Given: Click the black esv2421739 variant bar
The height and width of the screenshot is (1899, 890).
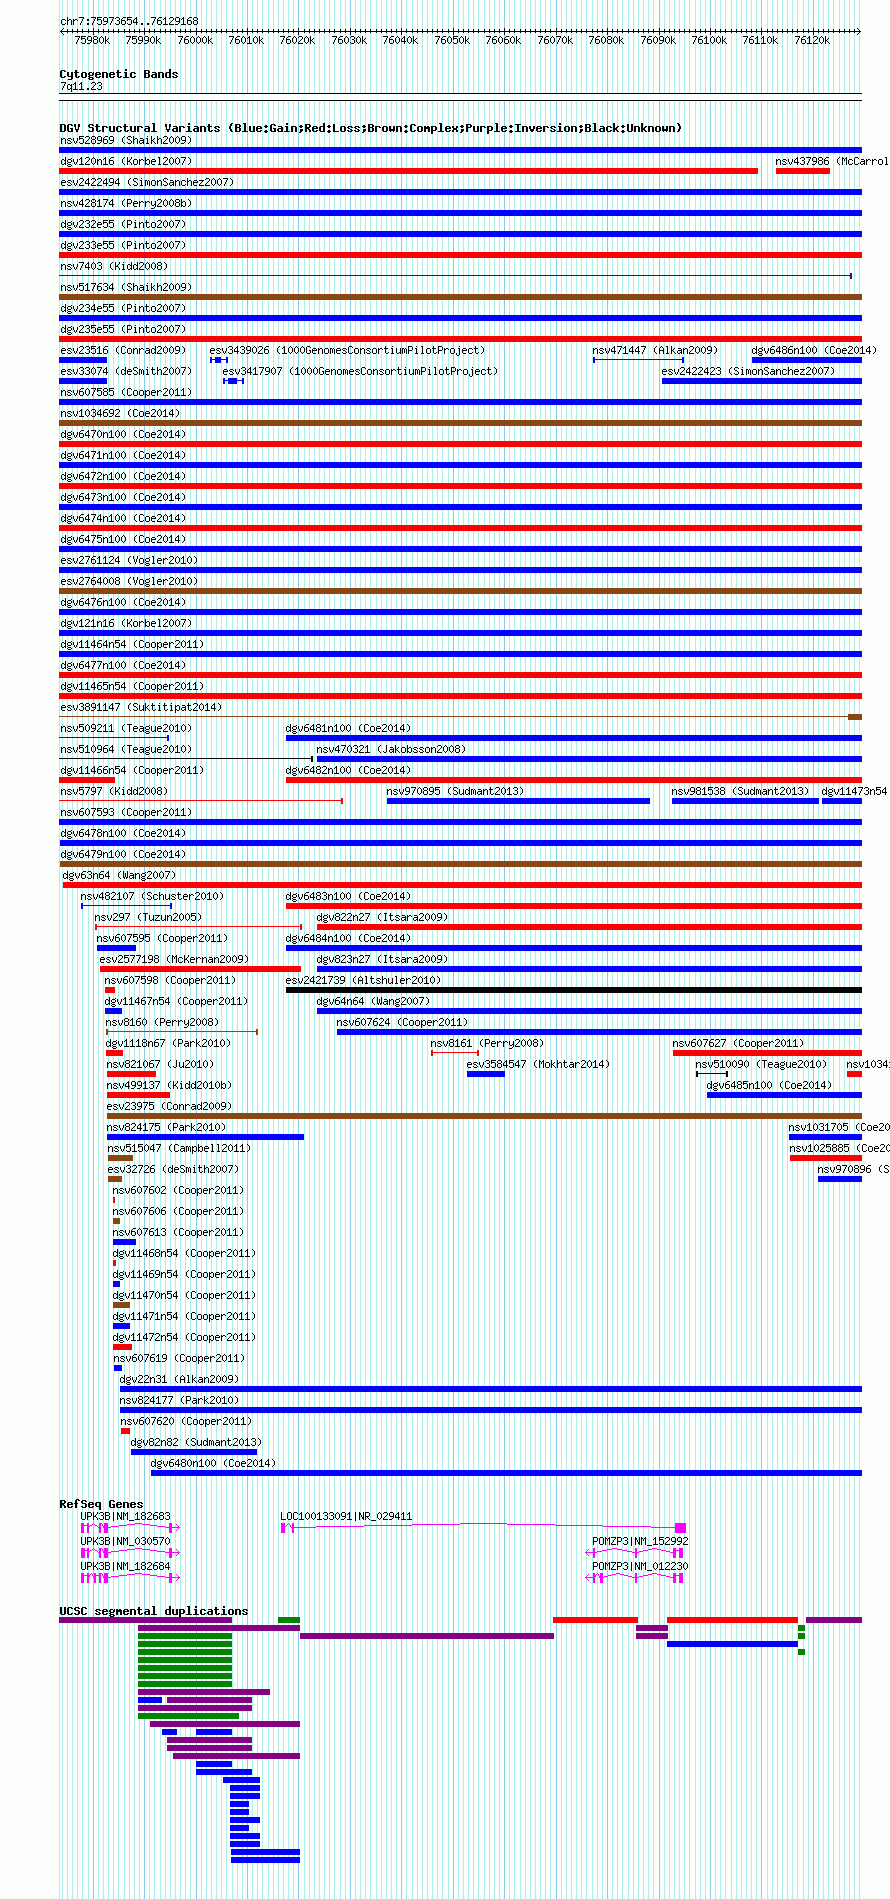Looking at the screenshot, I should pyautogui.click(x=574, y=990).
